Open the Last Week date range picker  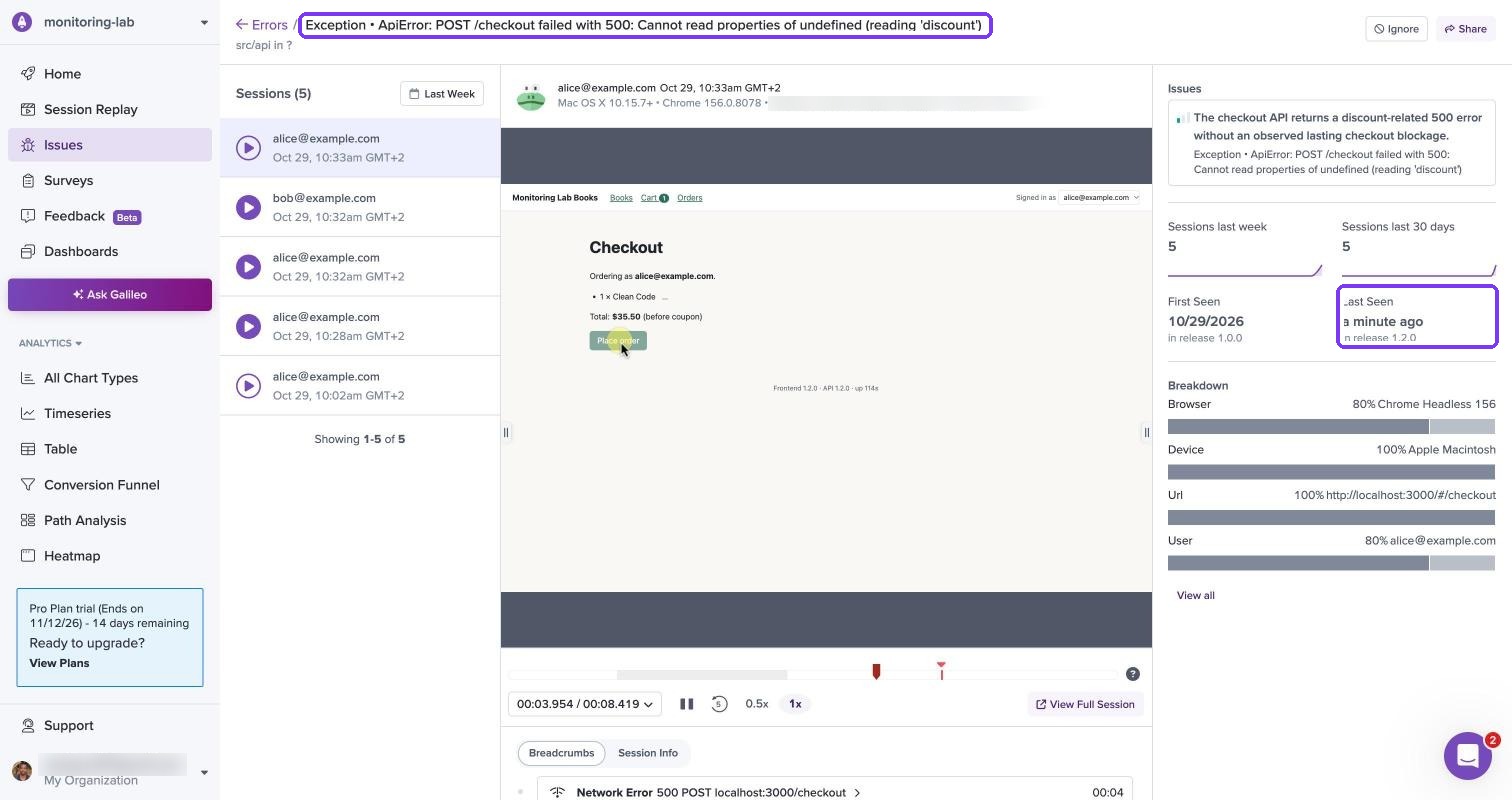442,94
